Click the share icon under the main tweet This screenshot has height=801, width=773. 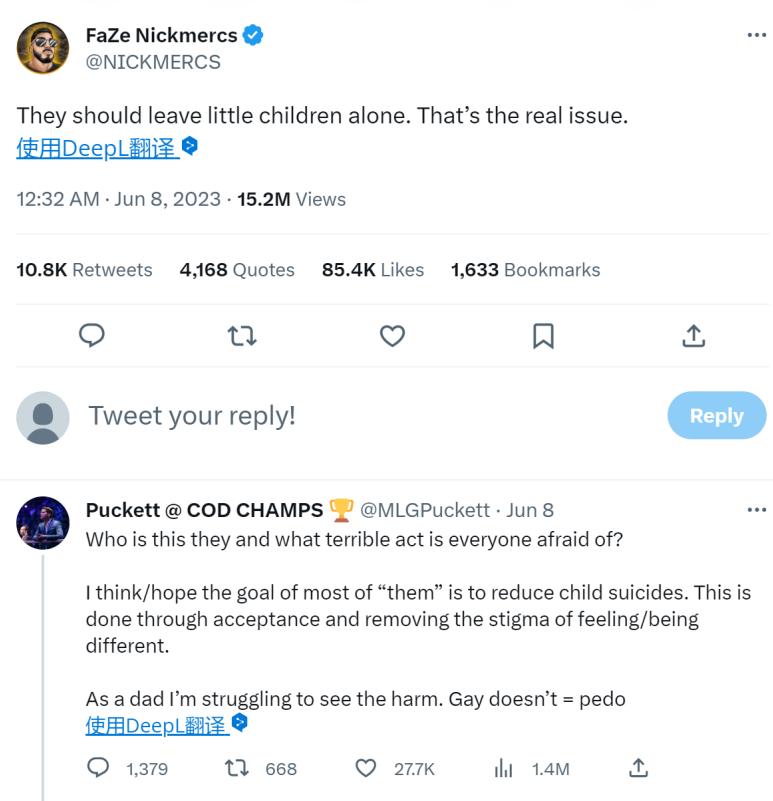693,336
